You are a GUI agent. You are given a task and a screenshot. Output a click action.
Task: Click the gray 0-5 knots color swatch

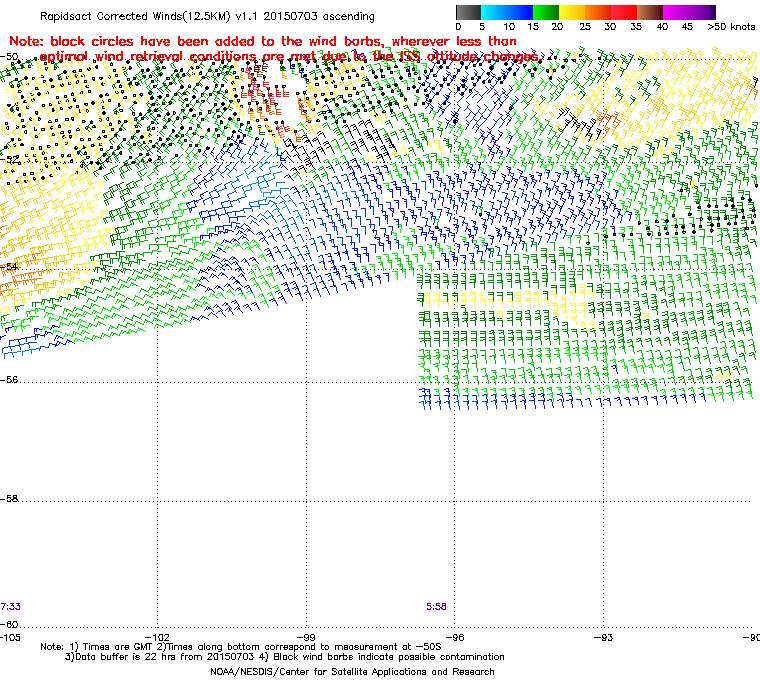[468, 12]
